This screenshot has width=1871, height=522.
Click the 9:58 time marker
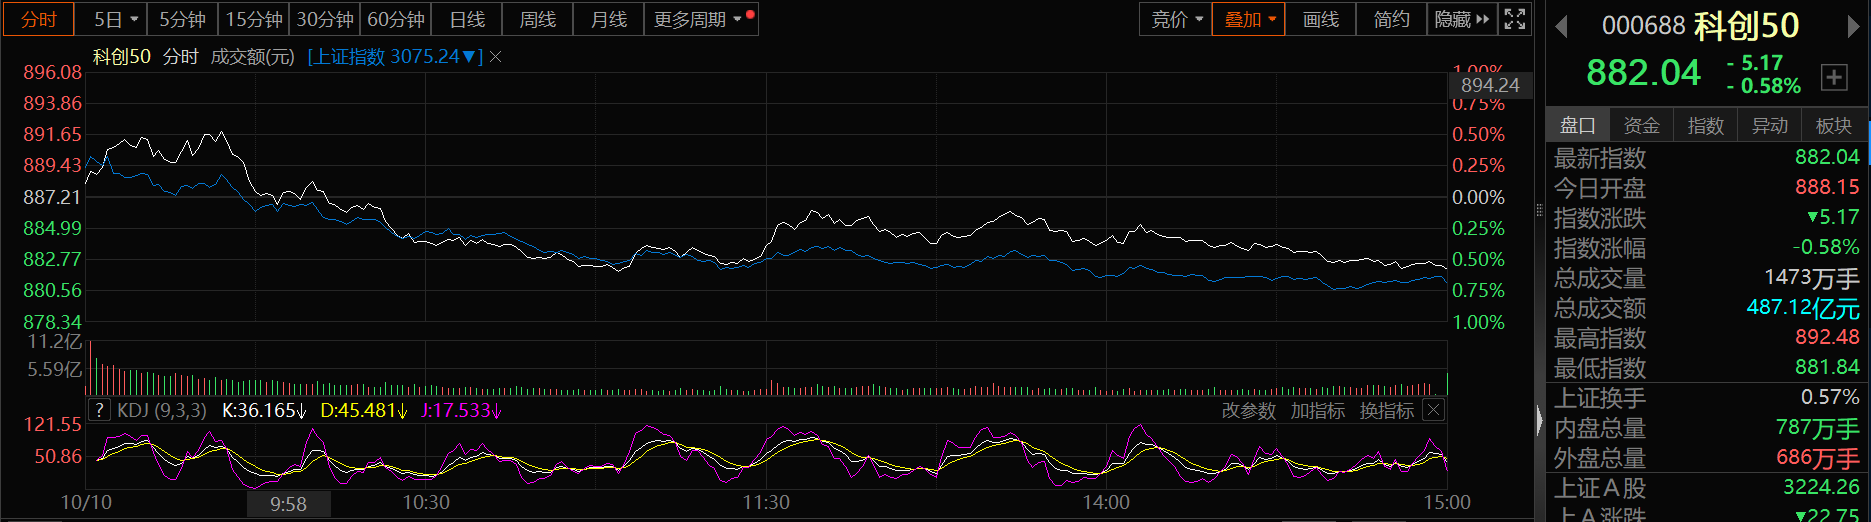pyautogui.click(x=288, y=504)
